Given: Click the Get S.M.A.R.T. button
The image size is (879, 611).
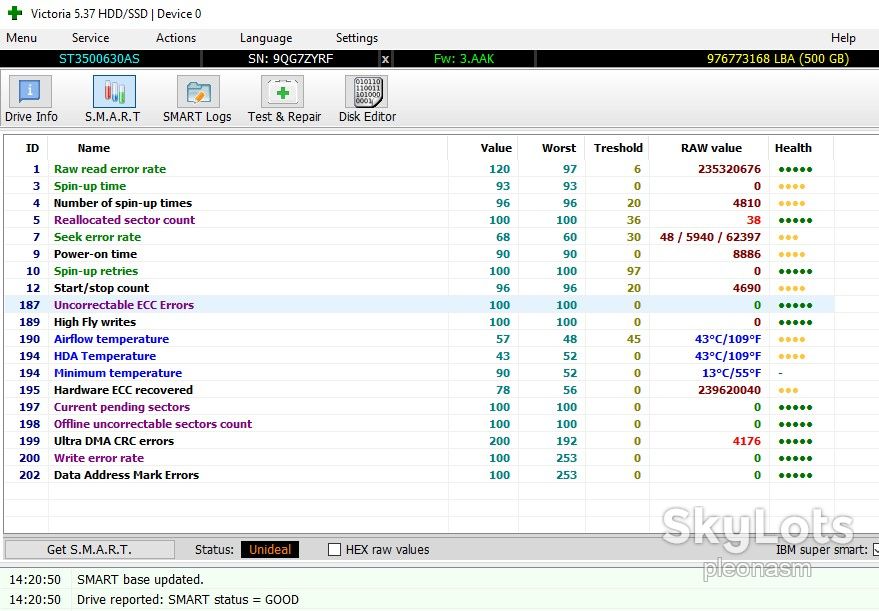Looking at the screenshot, I should coord(90,549).
